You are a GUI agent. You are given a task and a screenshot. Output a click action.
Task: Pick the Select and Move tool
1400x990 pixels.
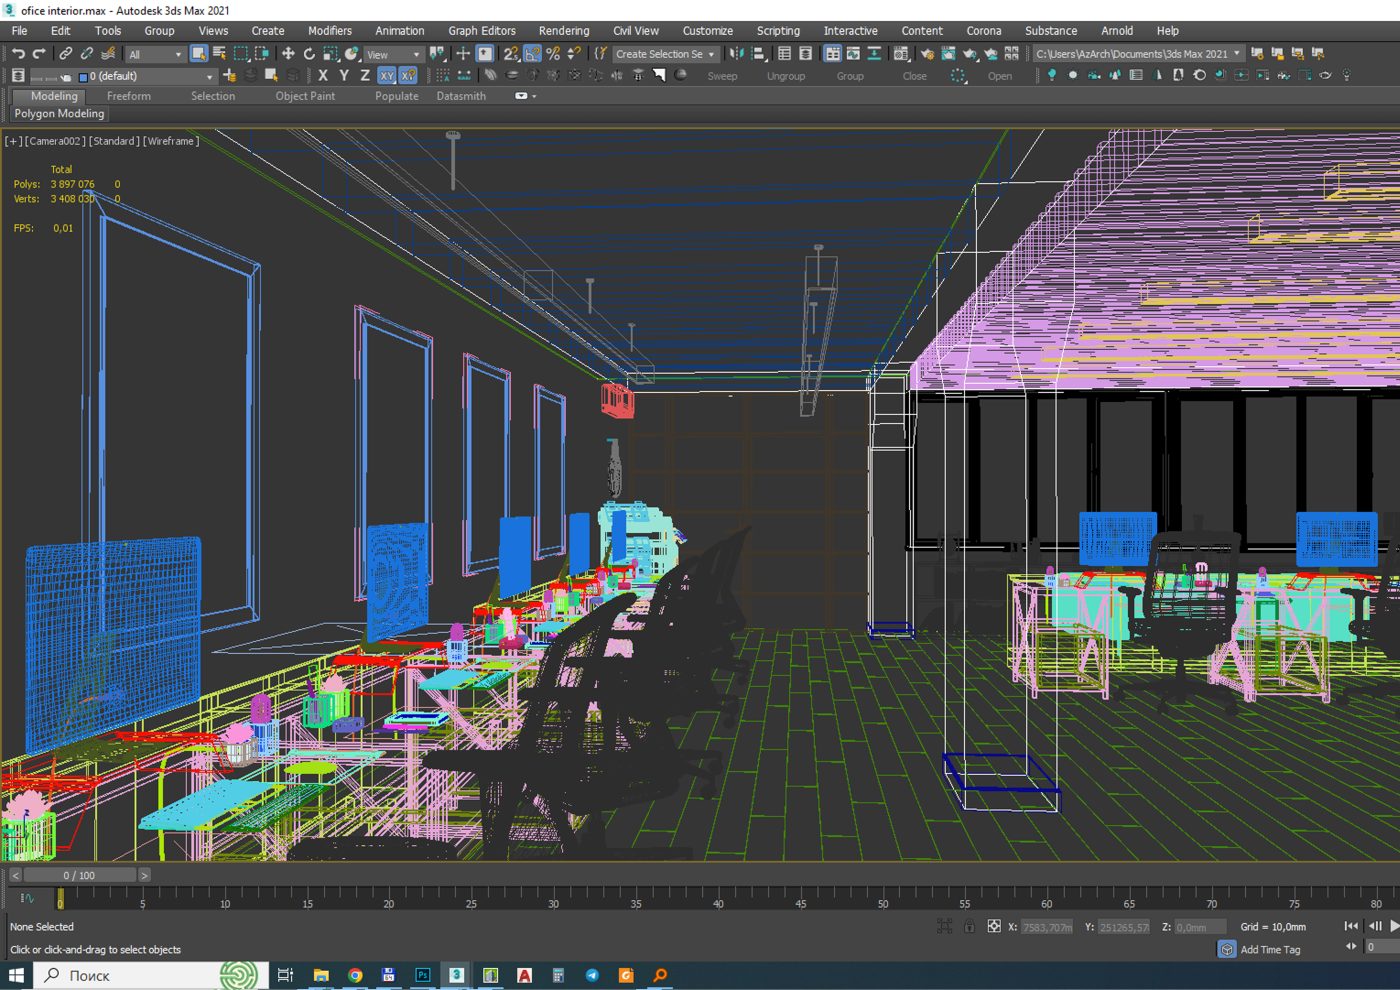click(288, 54)
